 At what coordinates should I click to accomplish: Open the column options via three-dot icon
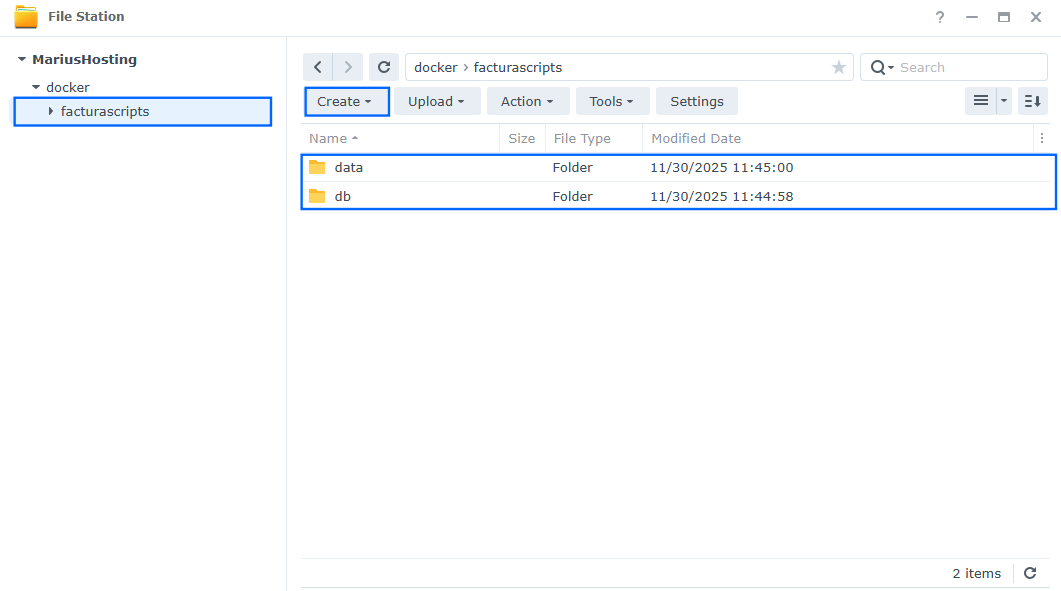[1043, 138]
